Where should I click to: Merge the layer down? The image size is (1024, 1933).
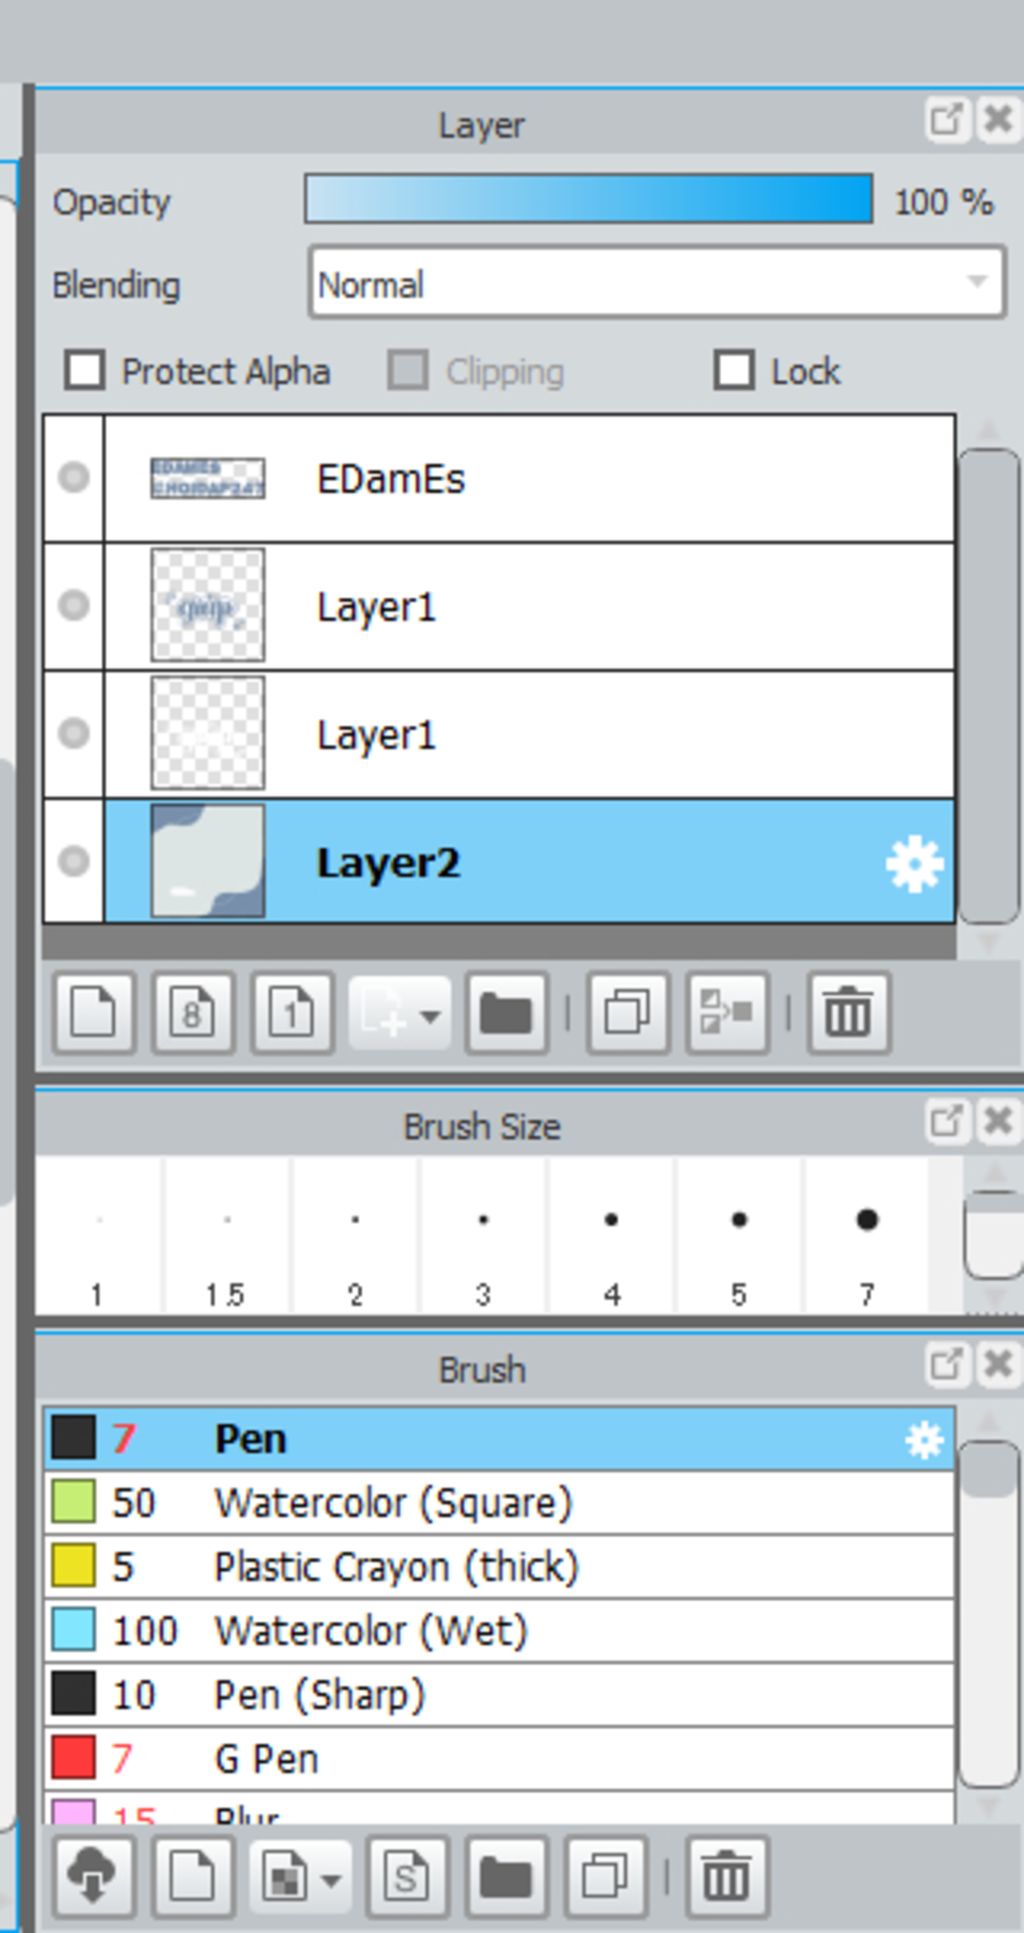point(727,1014)
